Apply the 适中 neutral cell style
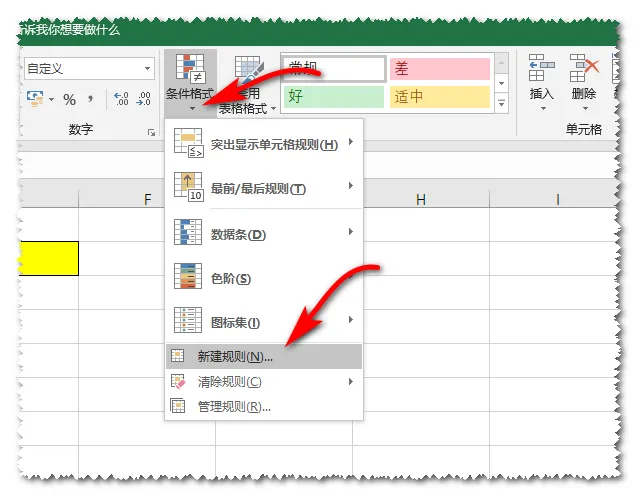Image resolution: width=638 pixels, height=497 pixels. point(439,96)
